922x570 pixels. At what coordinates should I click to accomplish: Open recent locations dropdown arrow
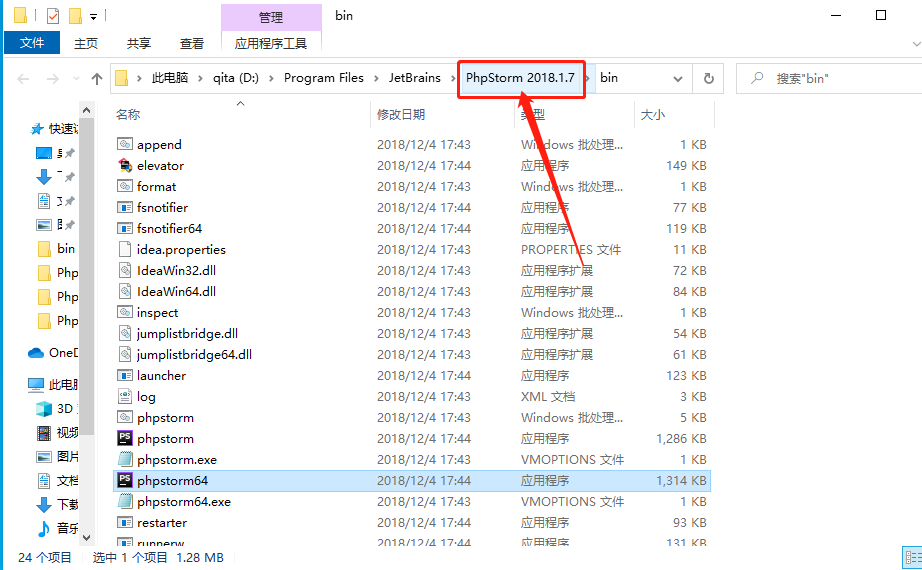76,78
